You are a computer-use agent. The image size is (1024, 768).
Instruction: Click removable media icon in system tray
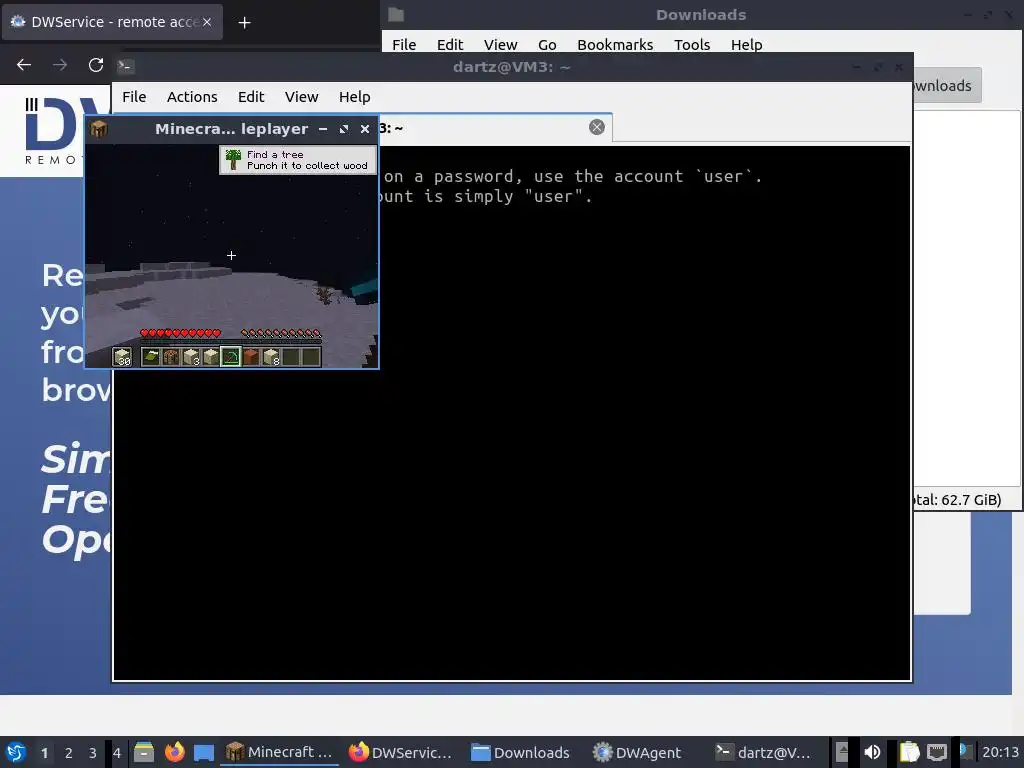pos(842,752)
